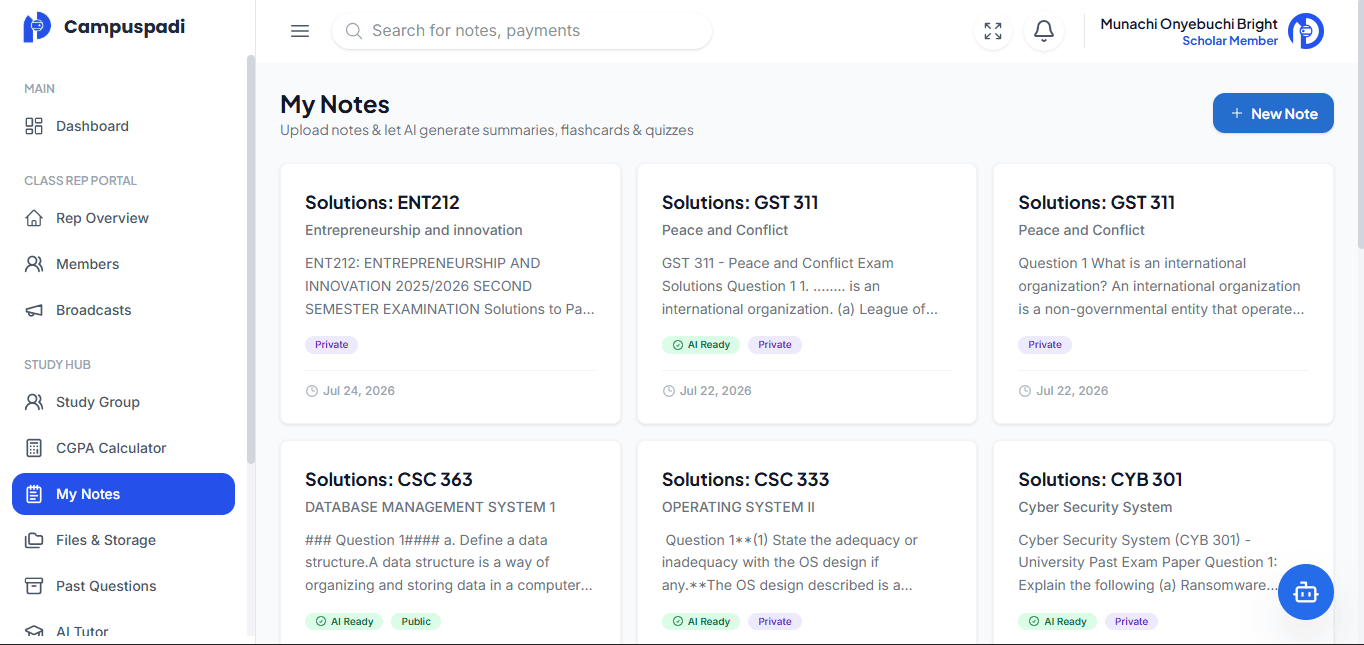Open Rep Overview page
Viewport: 1364px width, 645px height.
(x=123, y=218)
